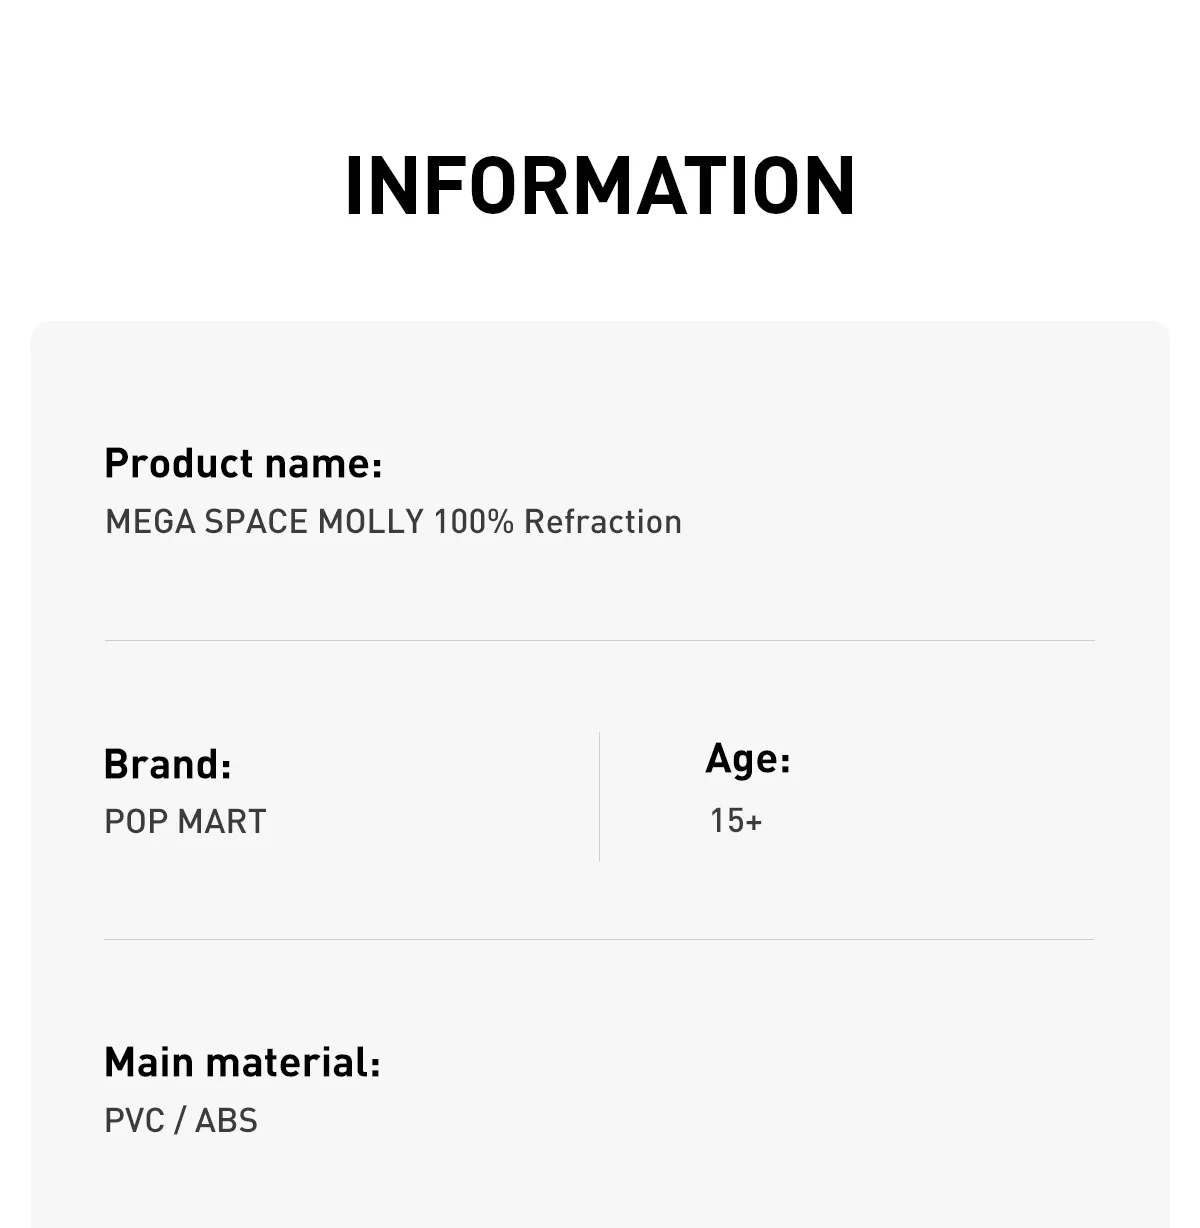This screenshot has height=1228, width=1200.
Task: Click the INFORMATION heading
Action: point(600,185)
